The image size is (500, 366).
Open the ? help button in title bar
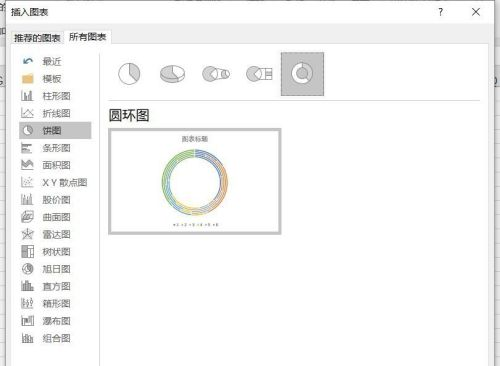(441, 12)
